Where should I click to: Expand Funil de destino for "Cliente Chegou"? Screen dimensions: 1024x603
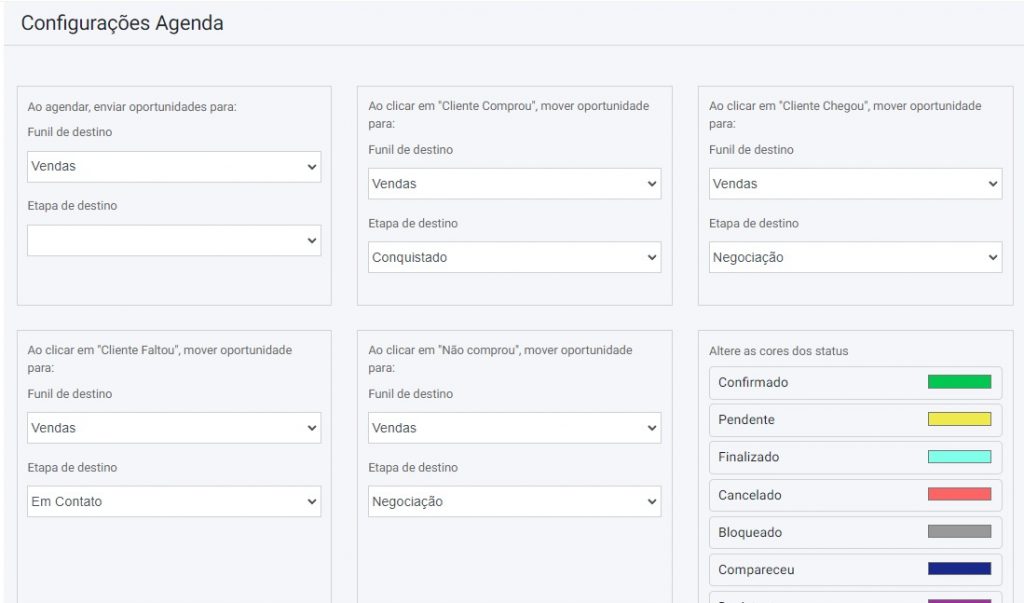point(855,184)
